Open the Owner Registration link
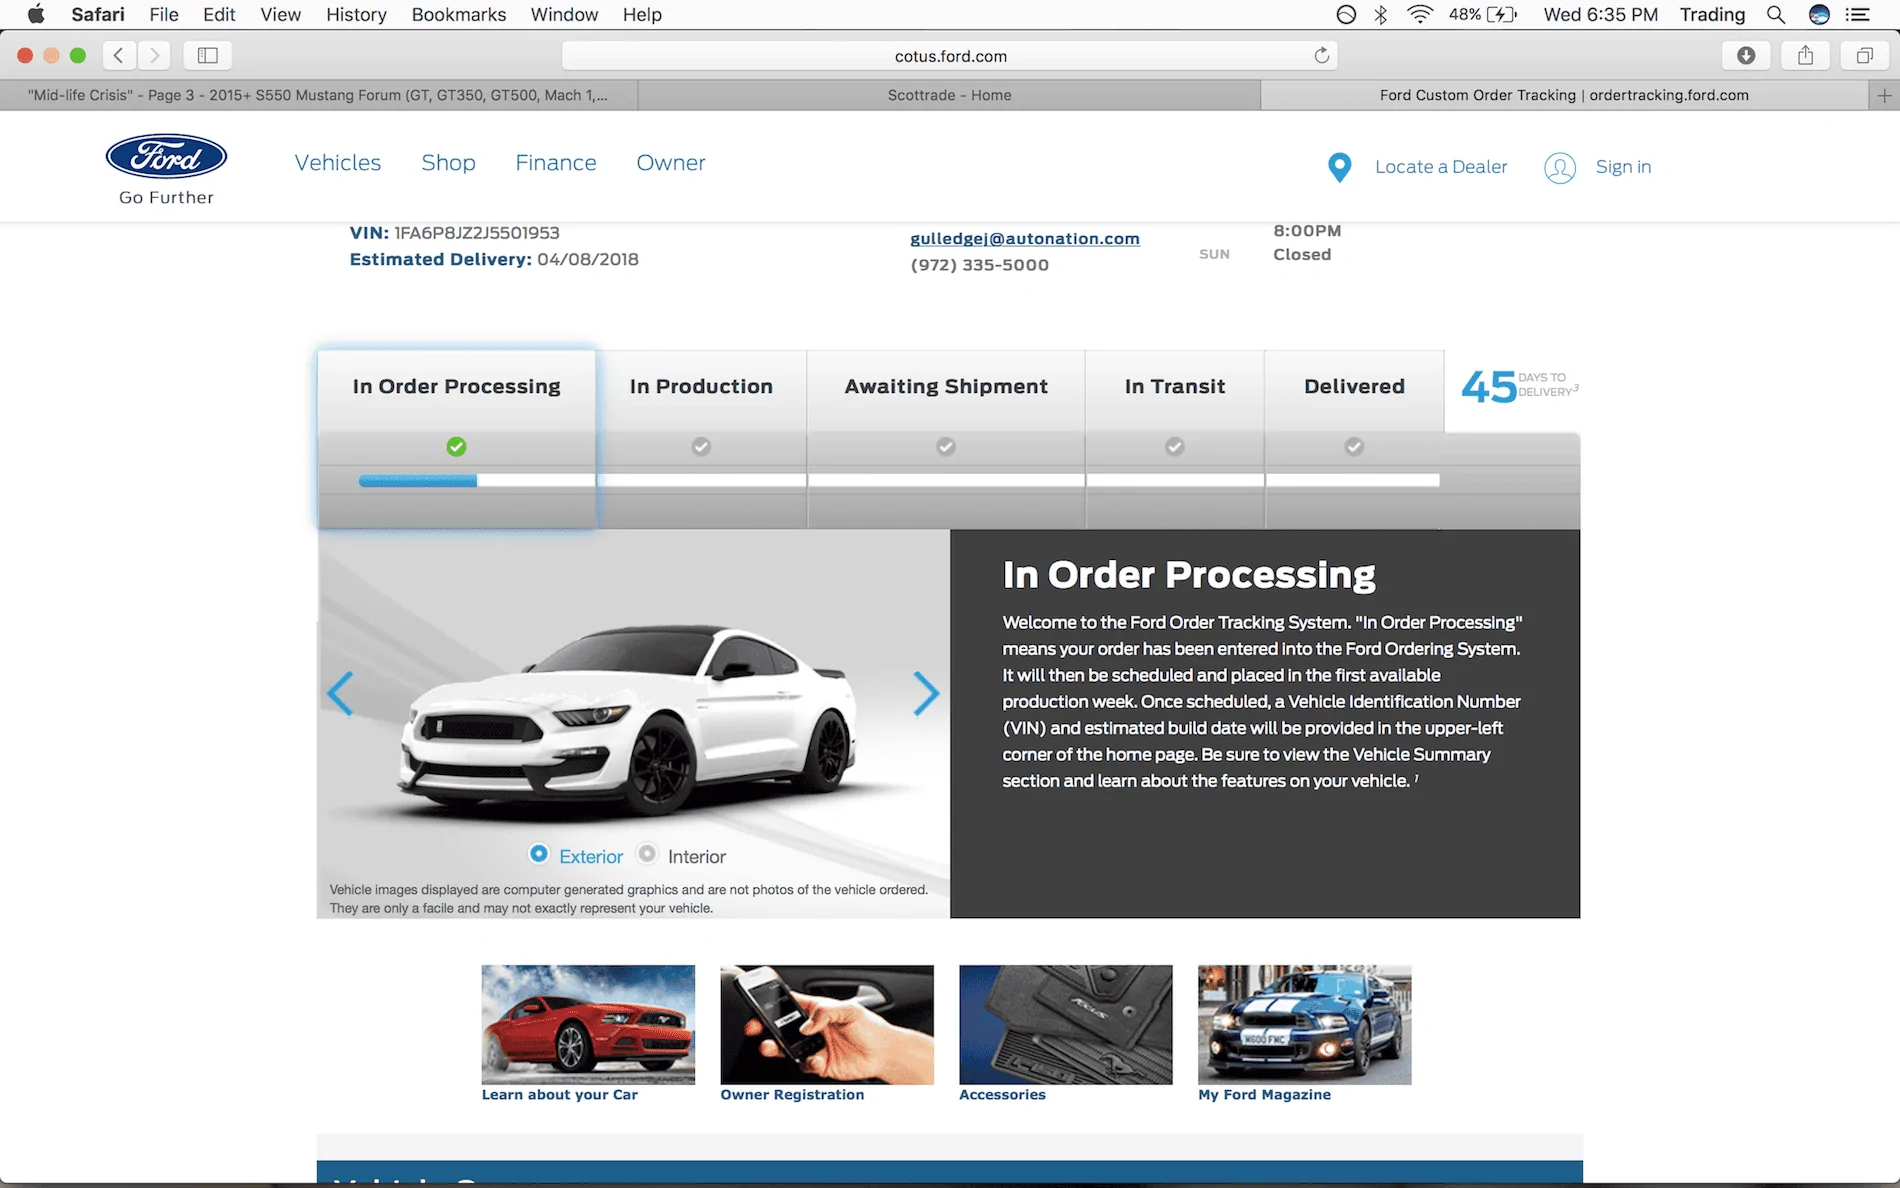This screenshot has height=1188, width=1900. (792, 1095)
